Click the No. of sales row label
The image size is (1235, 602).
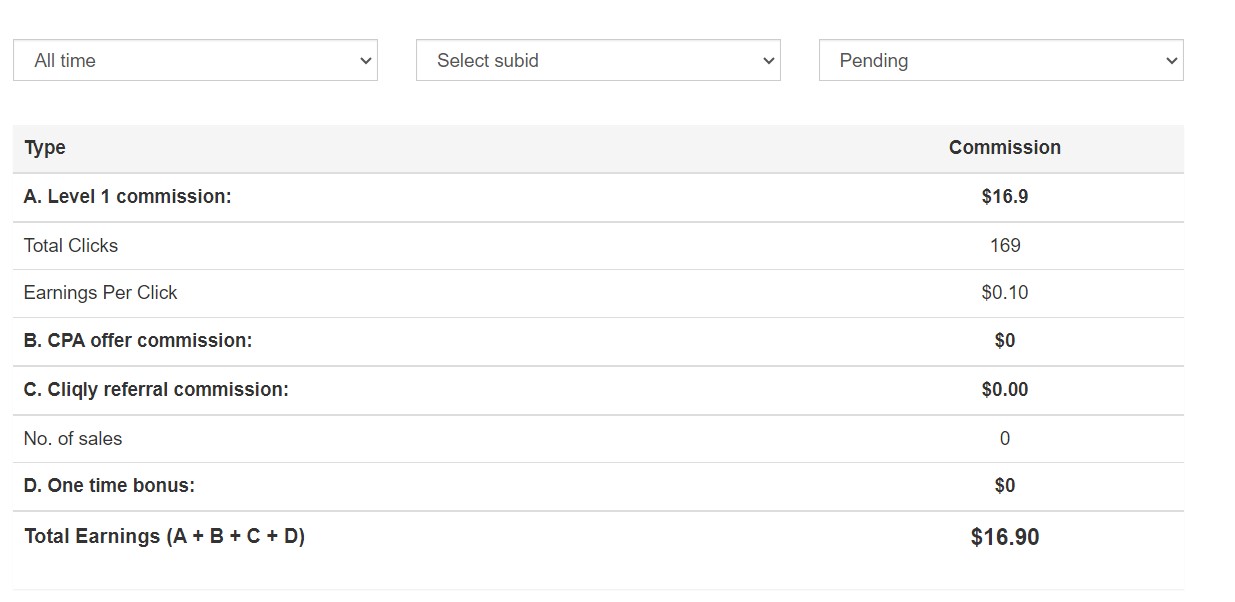pos(73,439)
